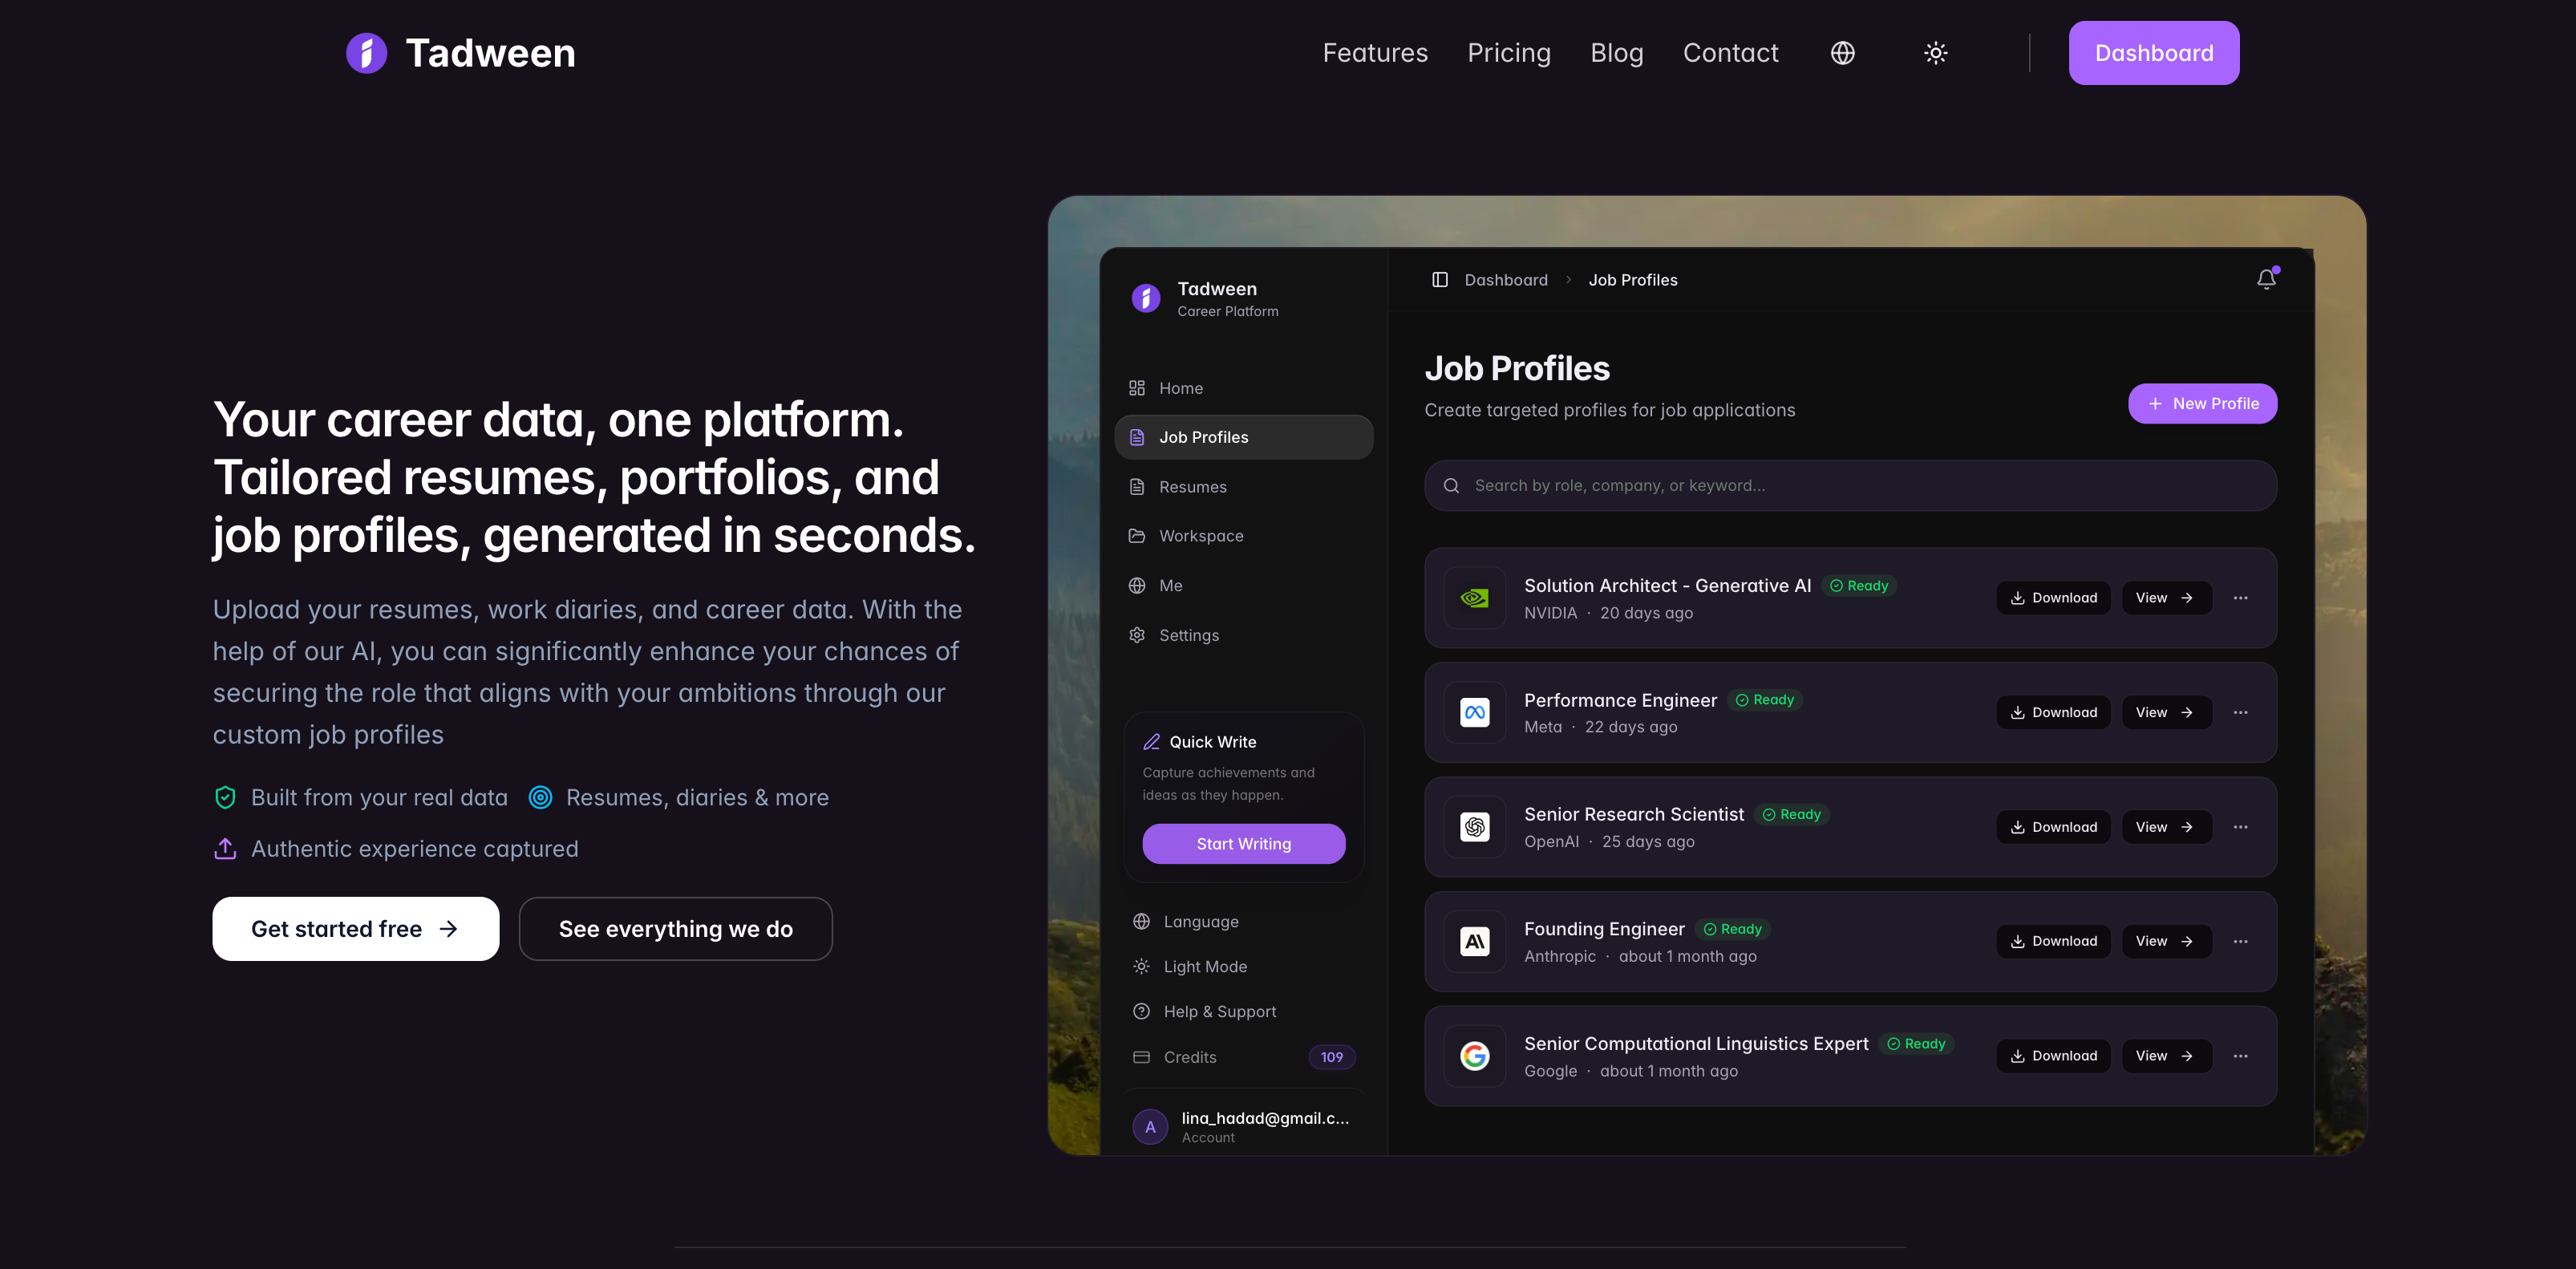Open Language option in sidebar
This screenshot has height=1269, width=2576.
tap(1244, 922)
